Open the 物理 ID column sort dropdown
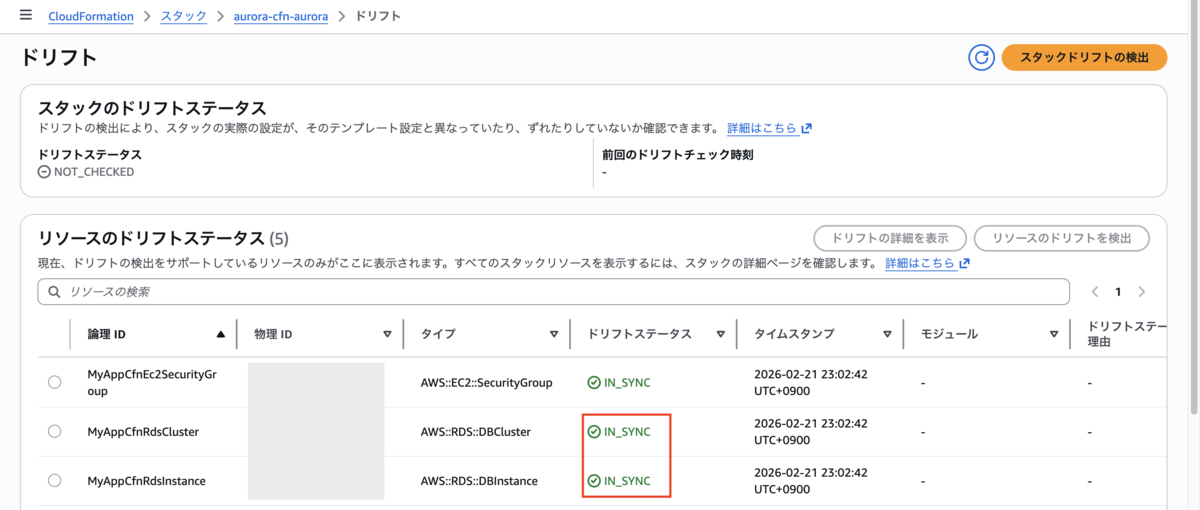The width and height of the screenshot is (1200, 510). [387, 334]
